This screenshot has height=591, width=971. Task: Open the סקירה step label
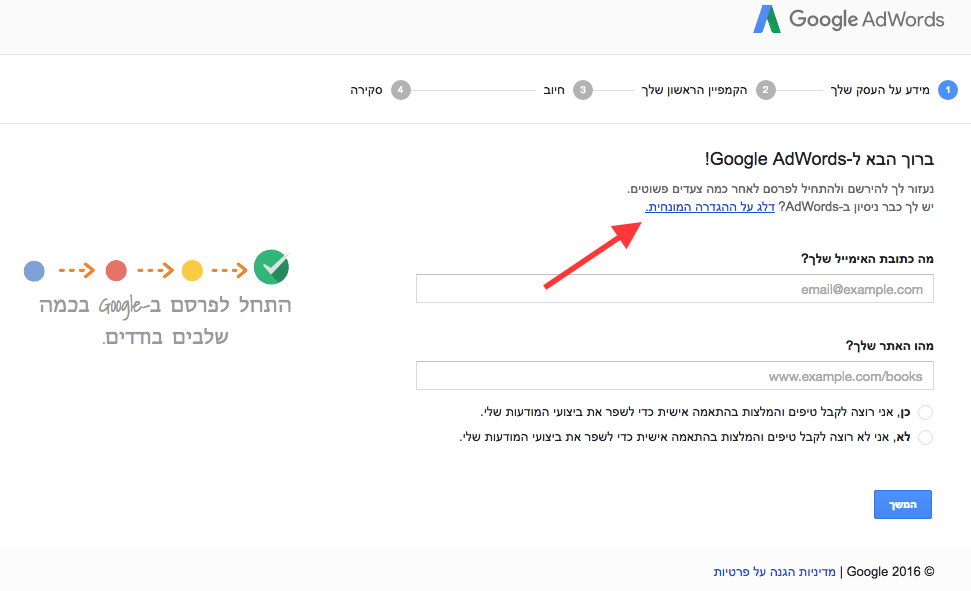366,90
